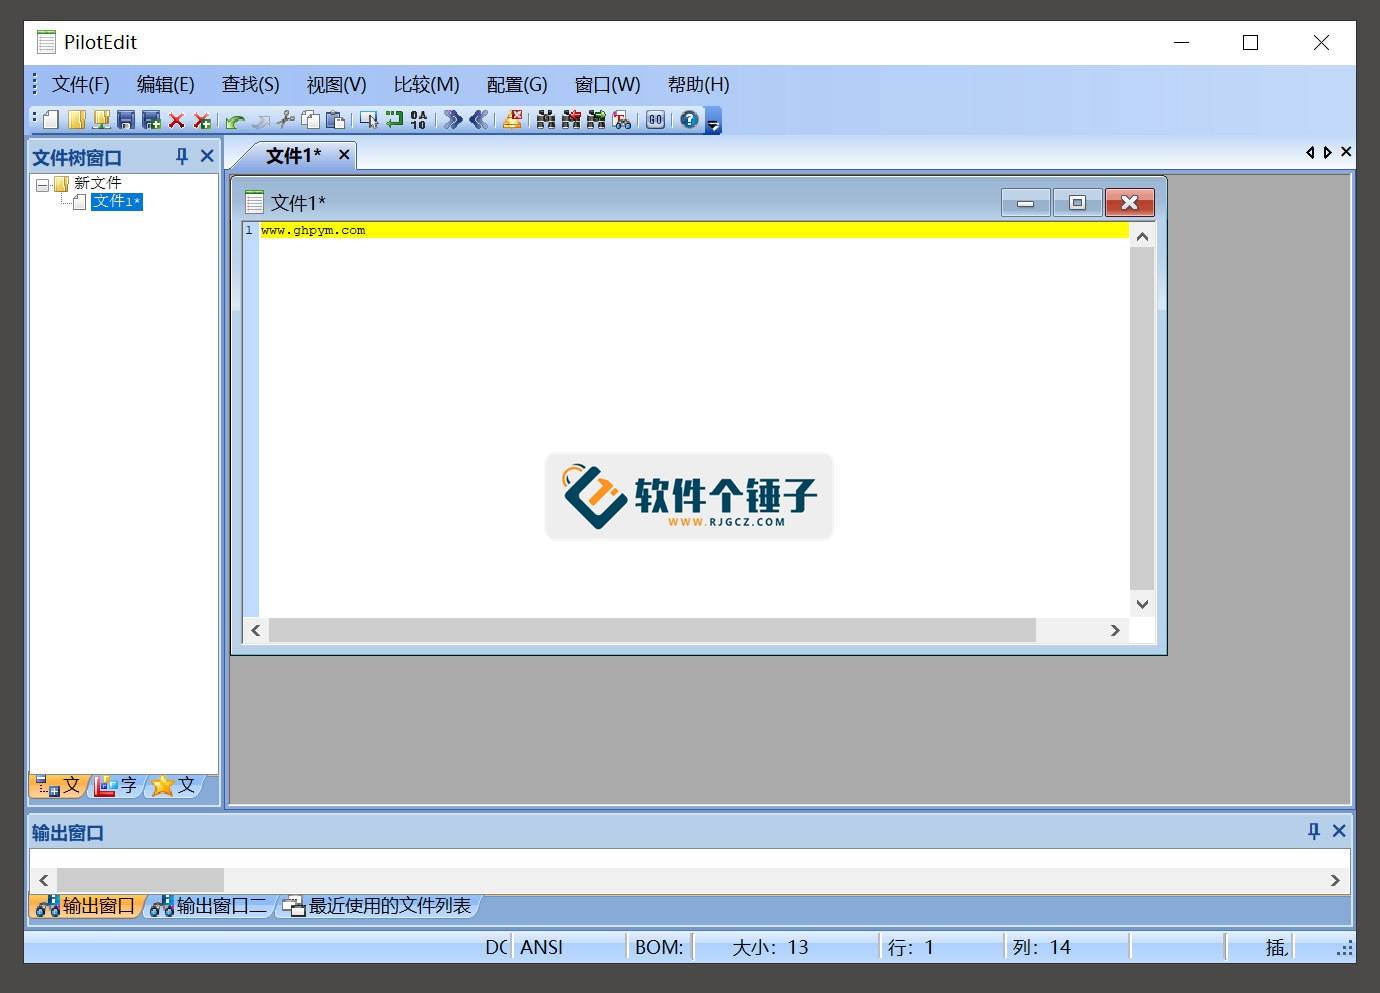Open the 编辑(E) menu

[x=165, y=85]
